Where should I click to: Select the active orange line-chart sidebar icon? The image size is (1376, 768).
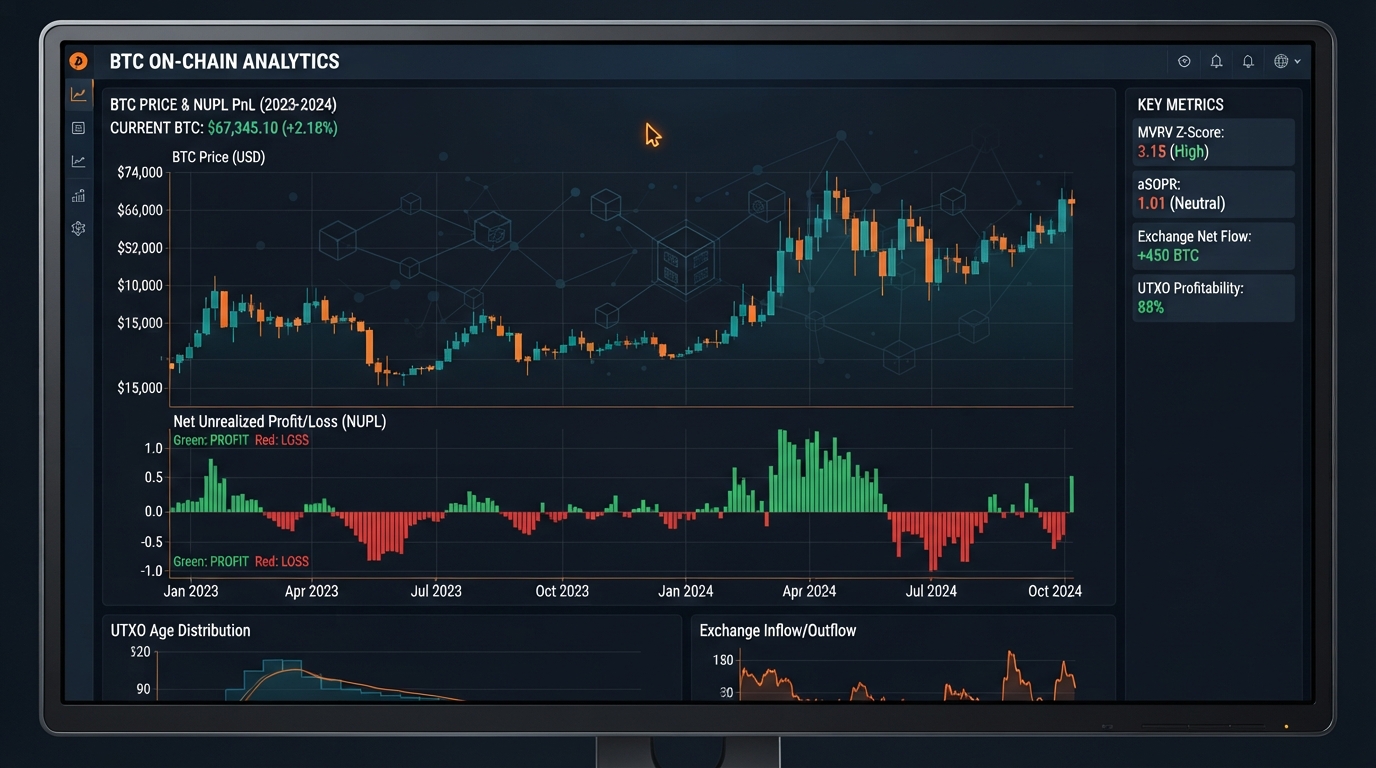[x=78, y=95]
